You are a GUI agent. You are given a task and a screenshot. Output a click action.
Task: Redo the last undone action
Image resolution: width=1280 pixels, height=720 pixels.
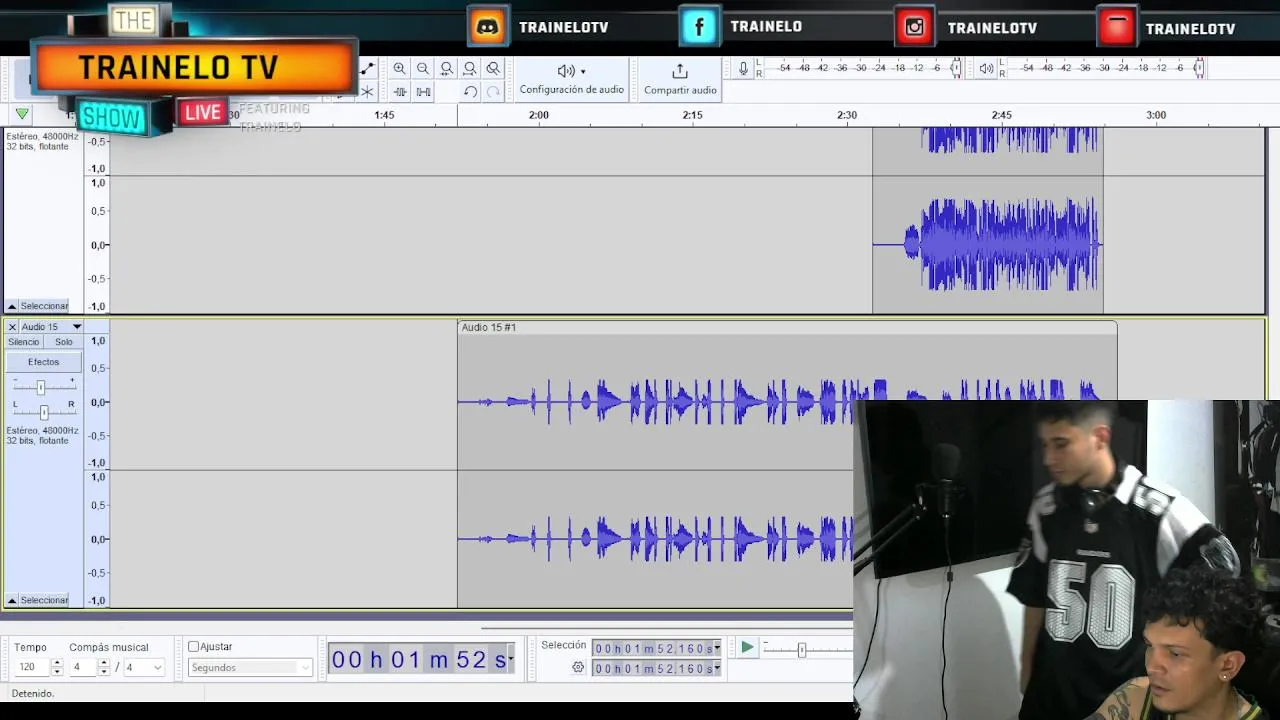(493, 92)
